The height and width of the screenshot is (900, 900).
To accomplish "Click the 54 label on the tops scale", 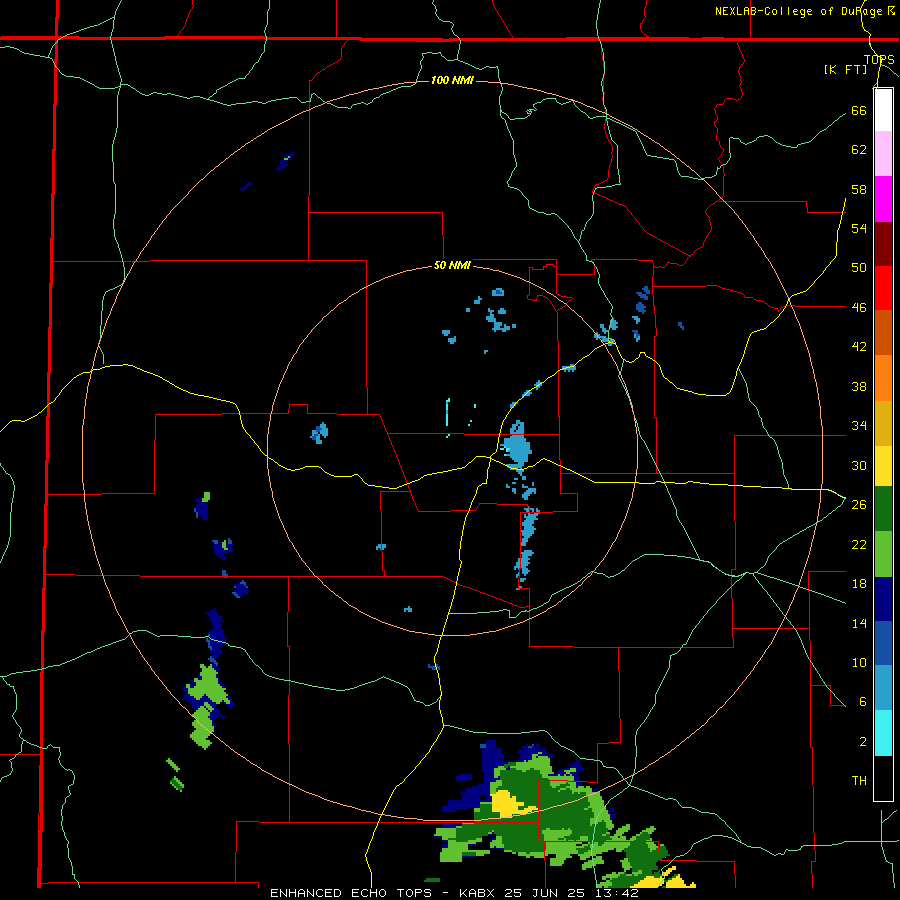I will [x=859, y=228].
